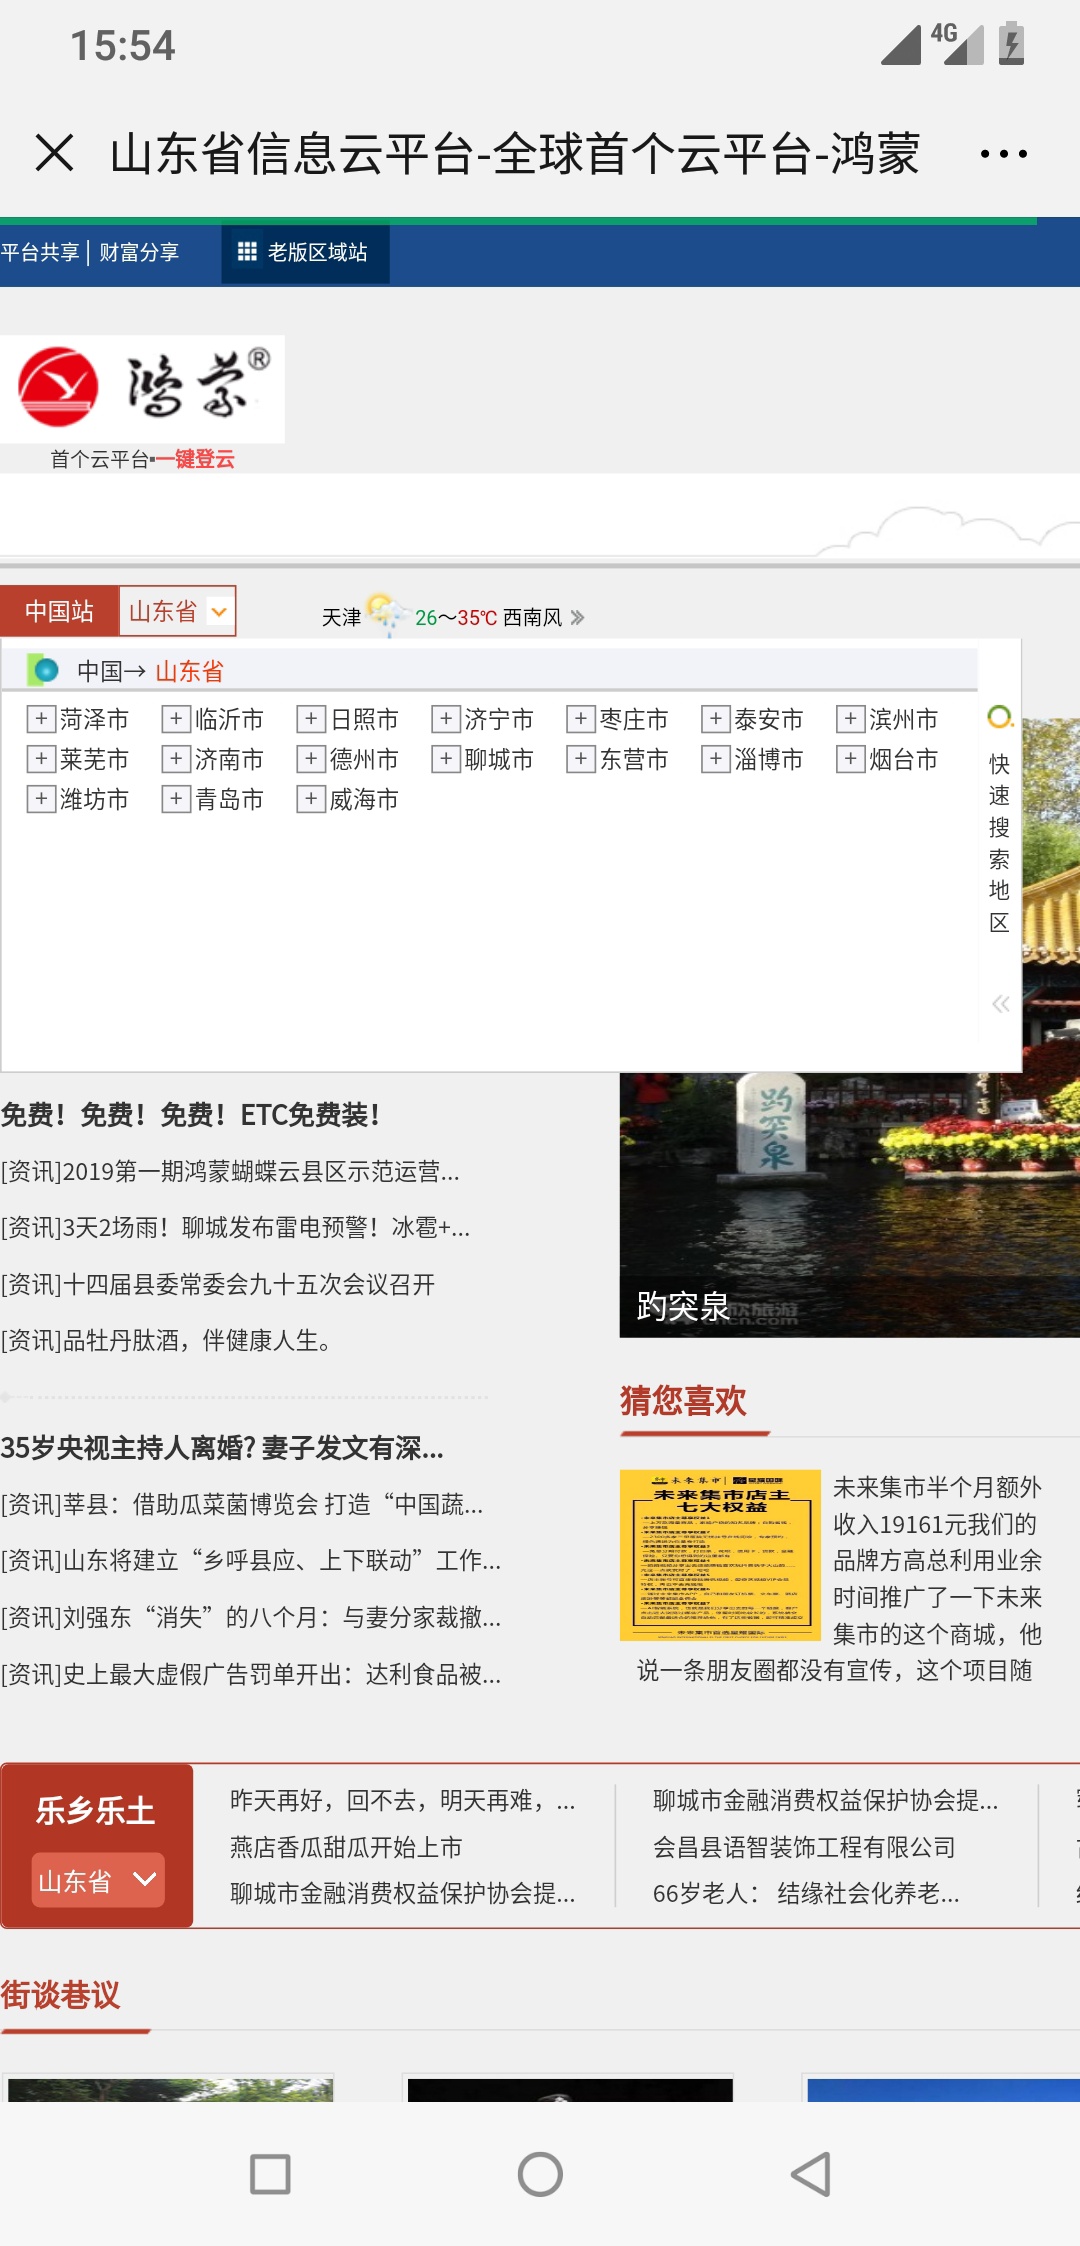
Task: Expand 聊城市 plus box
Action: pyautogui.click(x=446, y=759)
